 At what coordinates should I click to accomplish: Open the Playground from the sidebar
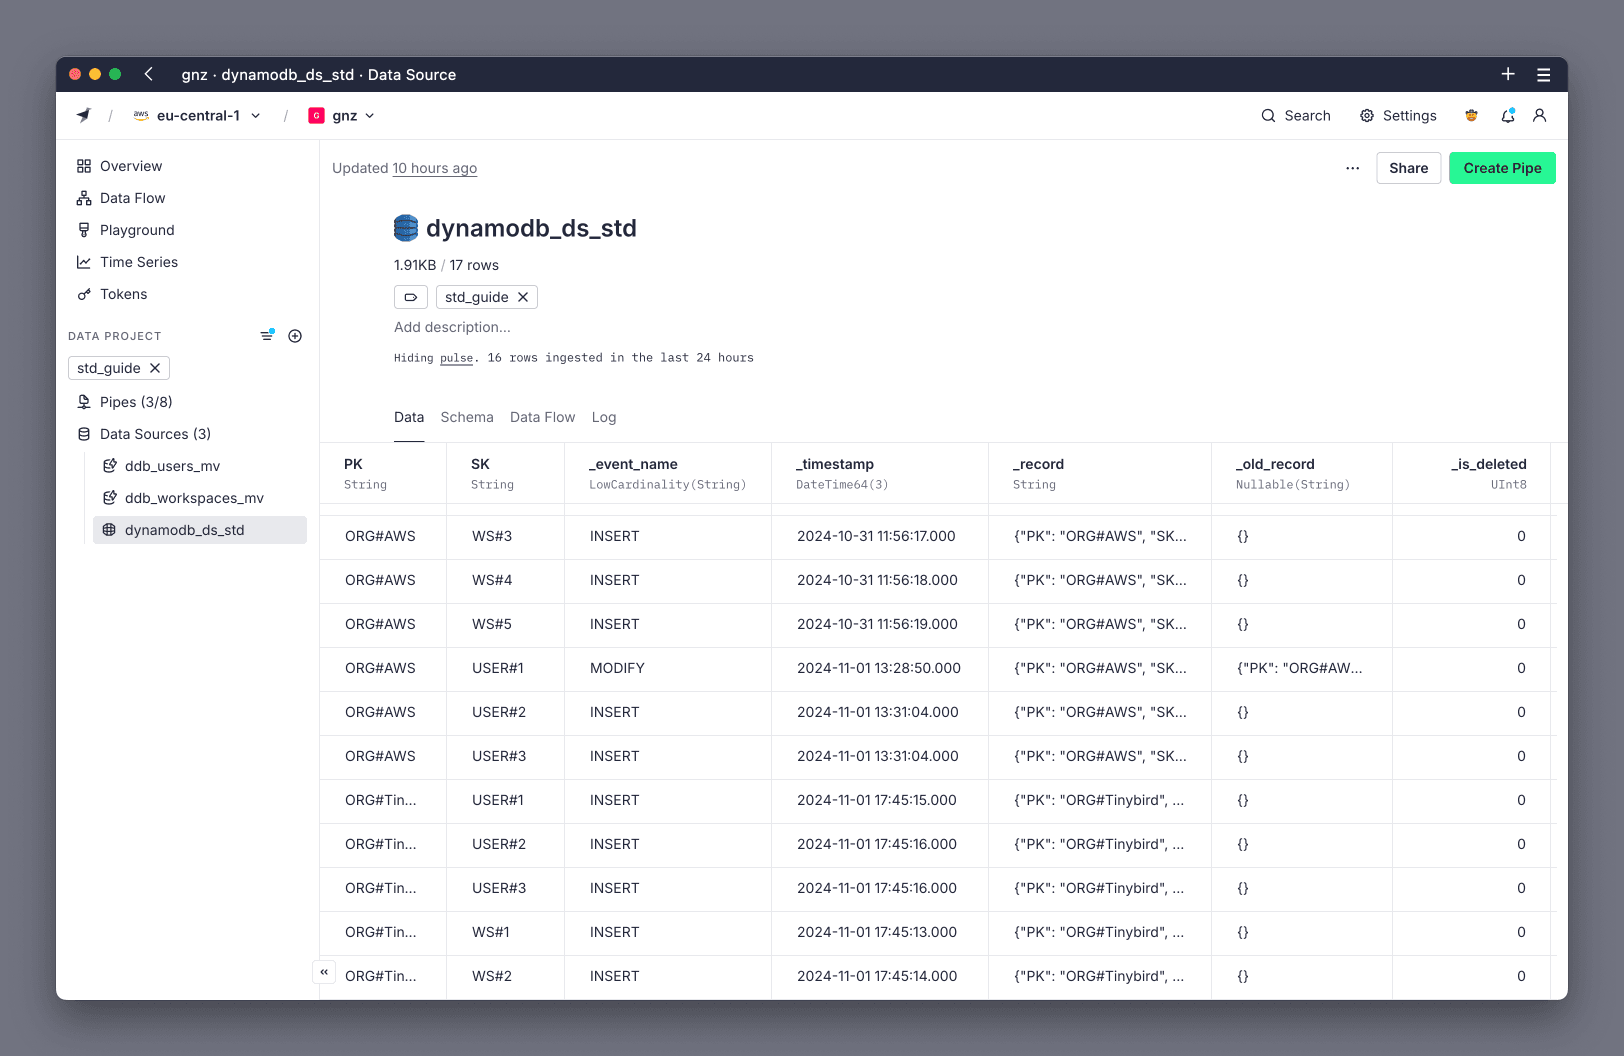pos(137,230)
